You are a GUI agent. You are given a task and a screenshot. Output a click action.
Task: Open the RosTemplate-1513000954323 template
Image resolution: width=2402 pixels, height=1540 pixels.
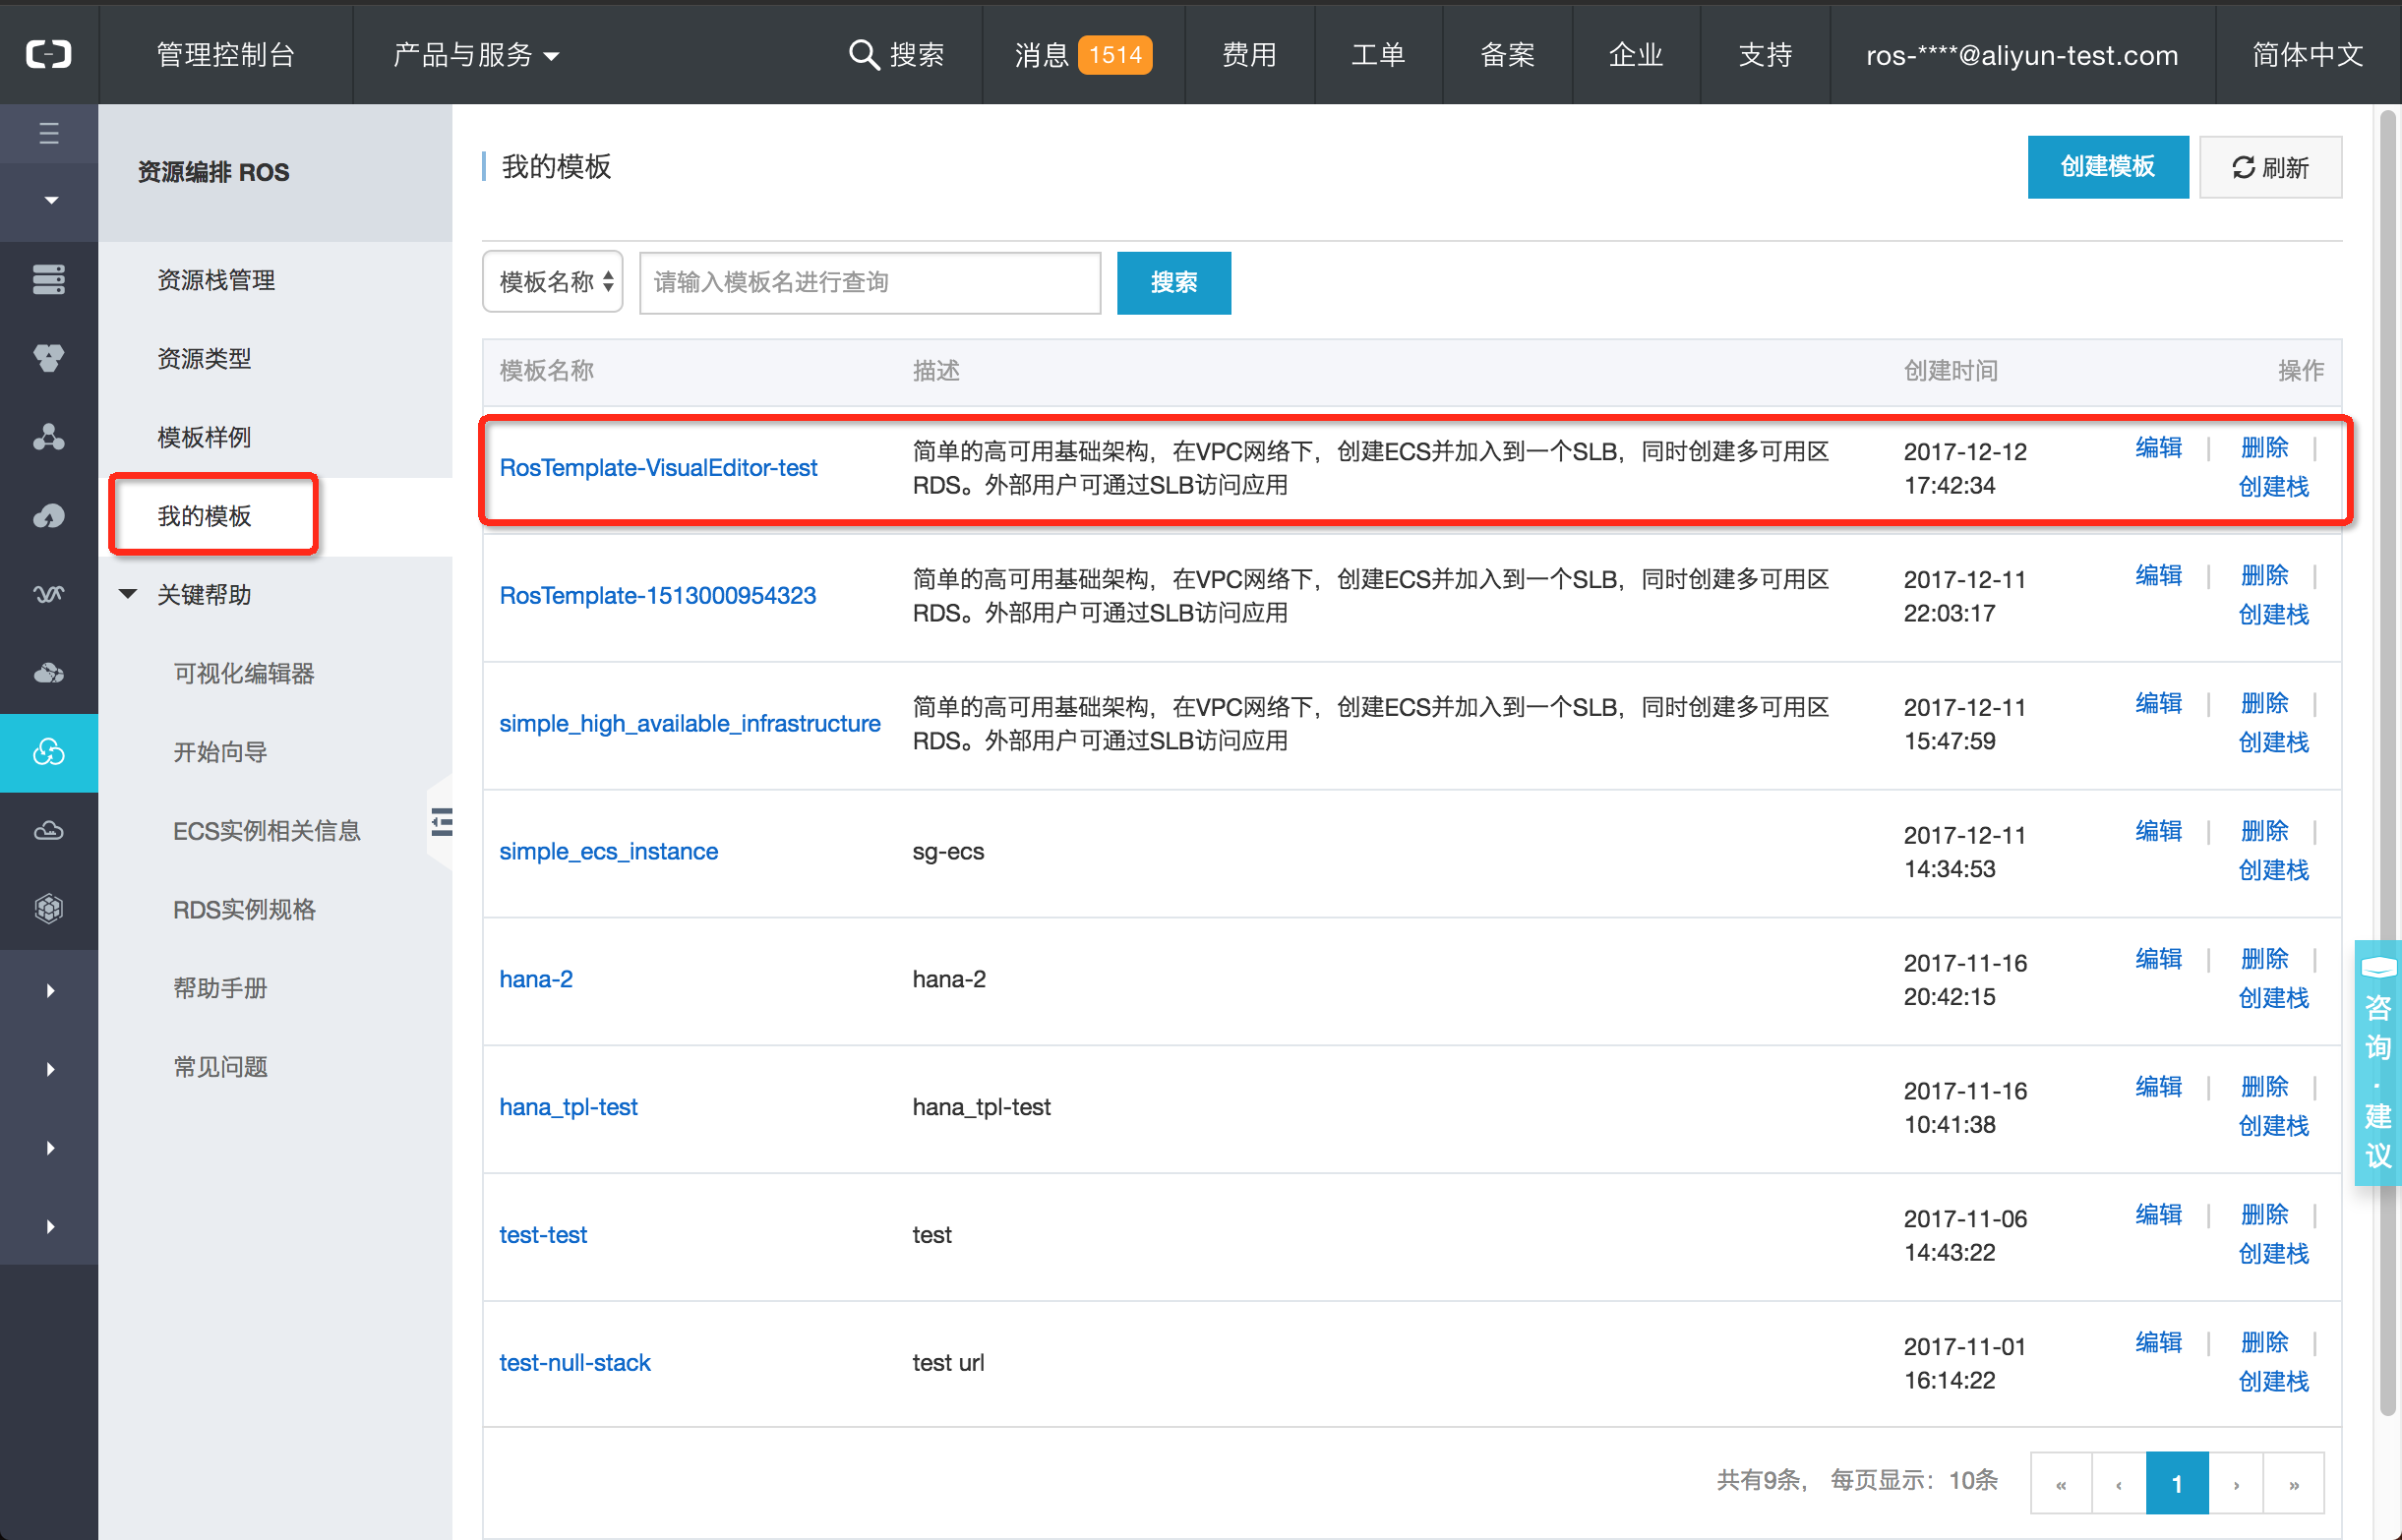657,595
